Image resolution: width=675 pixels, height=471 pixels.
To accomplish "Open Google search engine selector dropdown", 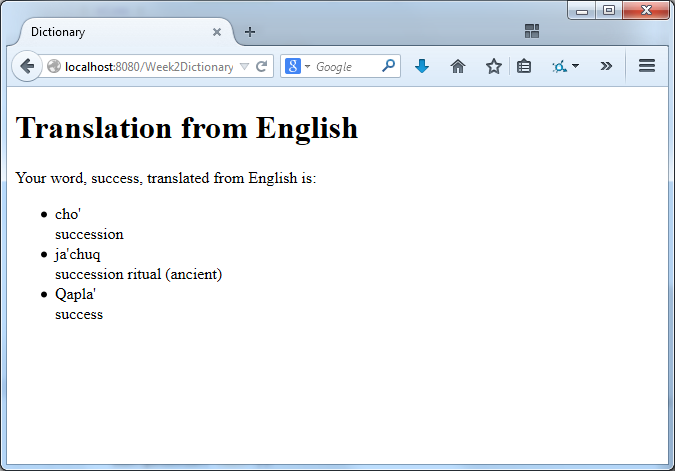I will tap(298, 67).
